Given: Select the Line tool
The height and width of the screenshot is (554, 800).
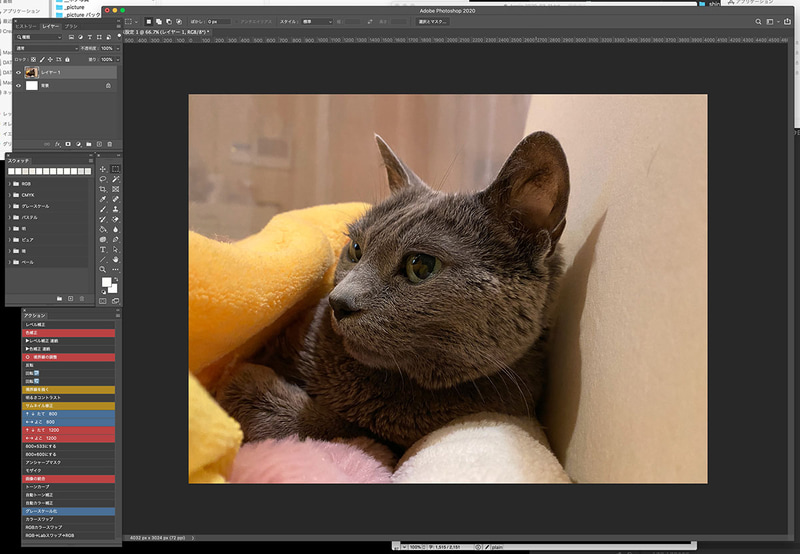Looking at the screenshot, I should point(103,260).
